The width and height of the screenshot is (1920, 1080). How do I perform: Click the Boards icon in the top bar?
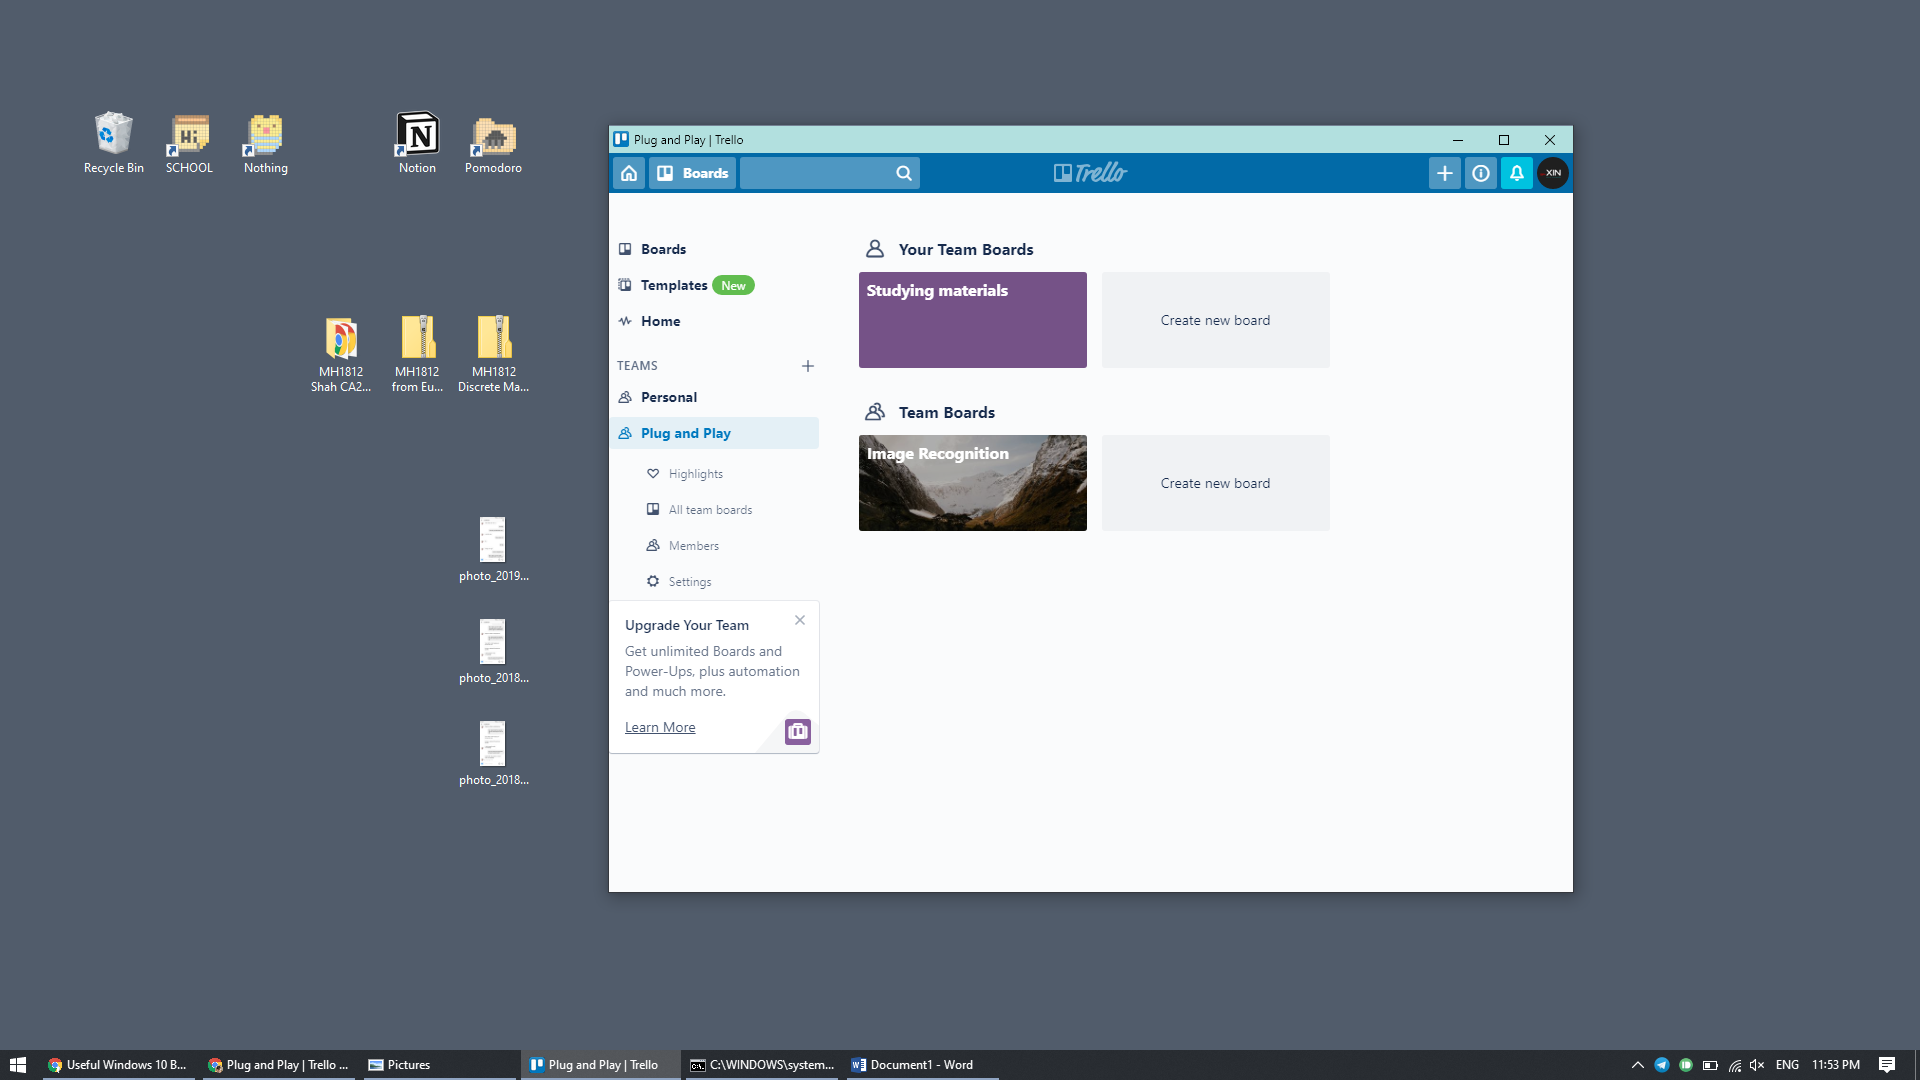pos(692,172)
